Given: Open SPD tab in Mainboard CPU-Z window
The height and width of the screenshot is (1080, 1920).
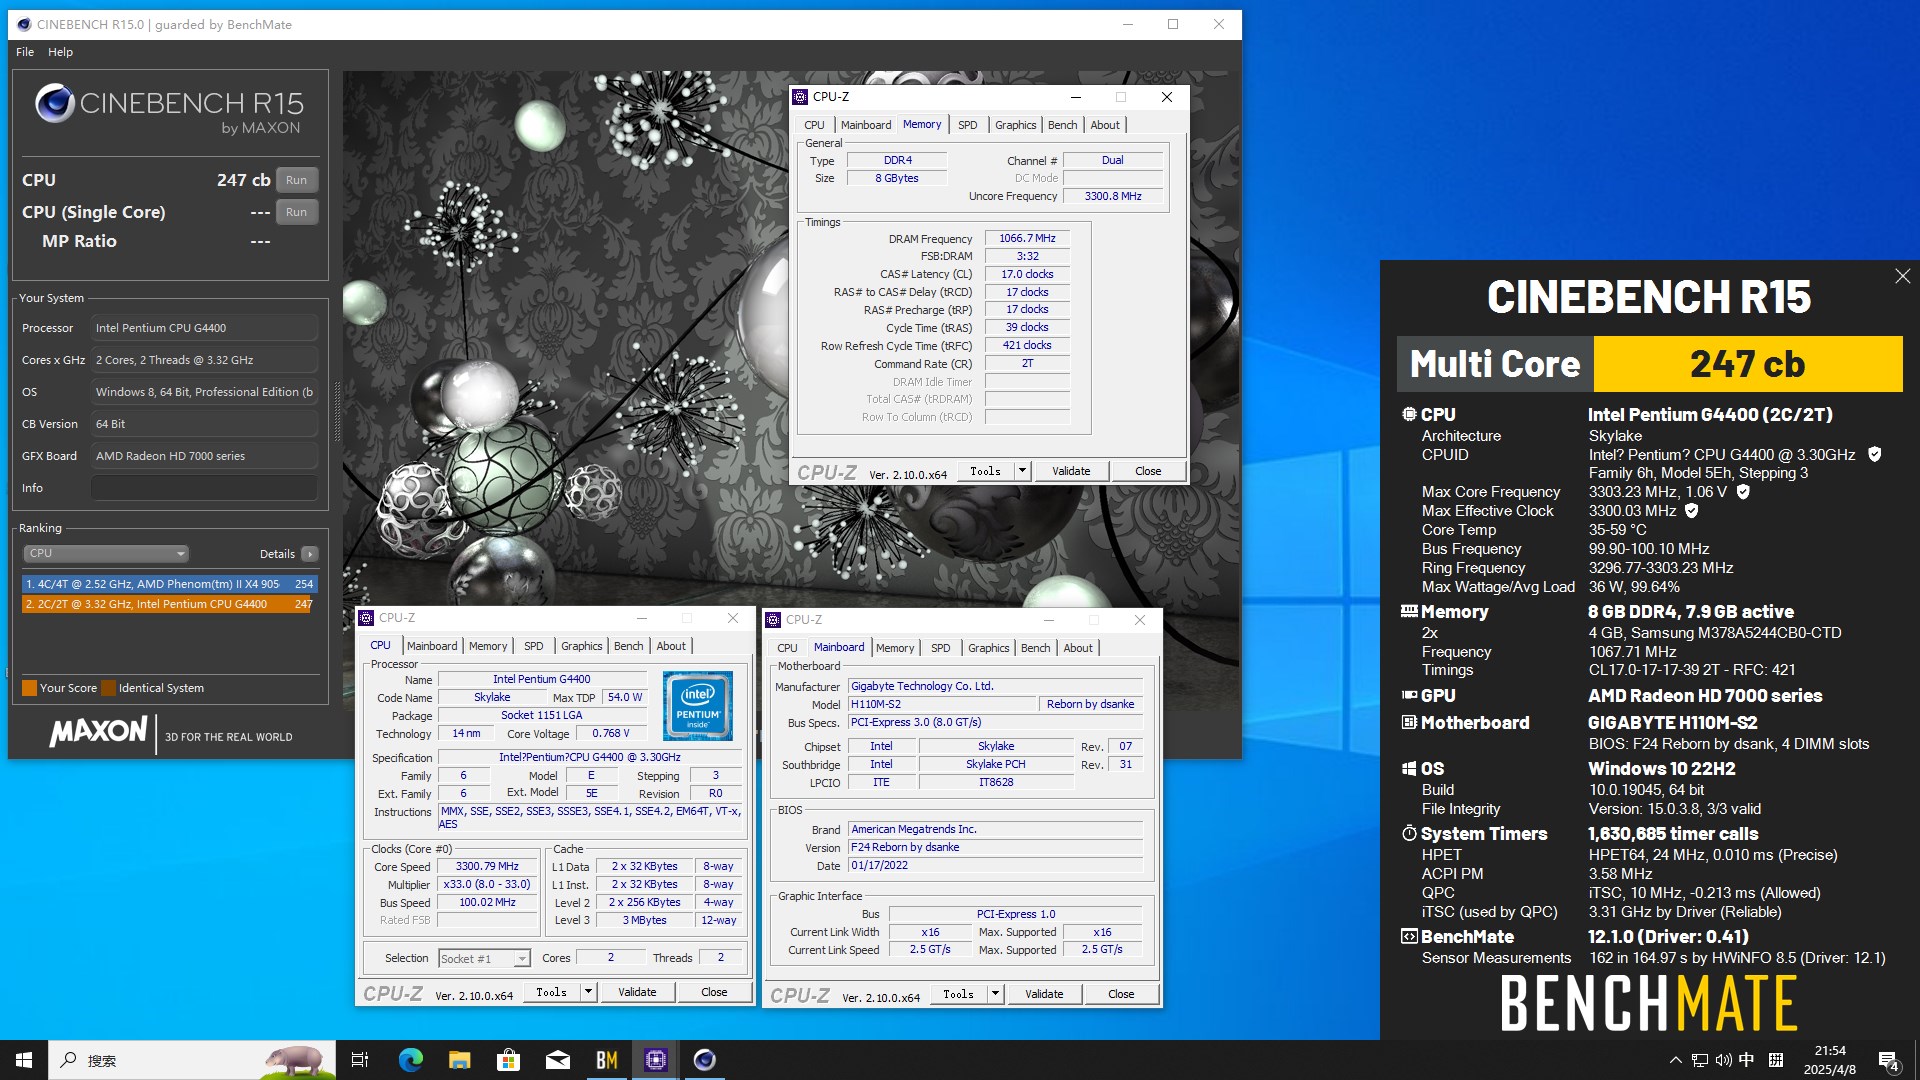Looking at the screenshot, I should pyautogui.click(x=940, y=648).
